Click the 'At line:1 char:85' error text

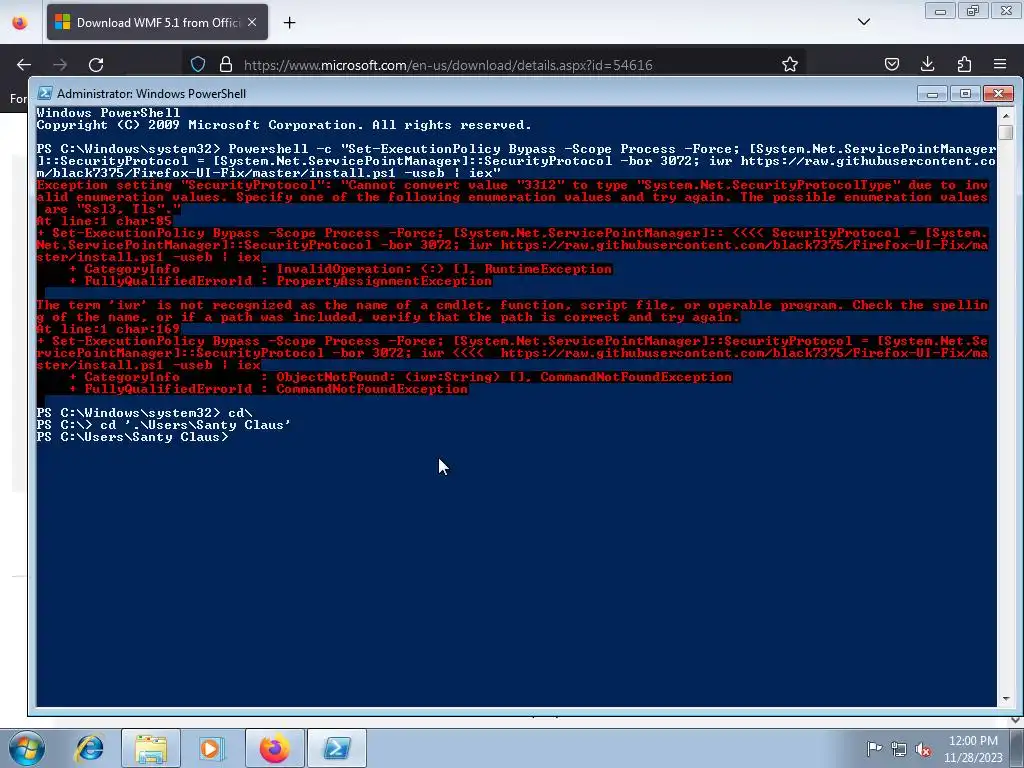coord(104,221)
